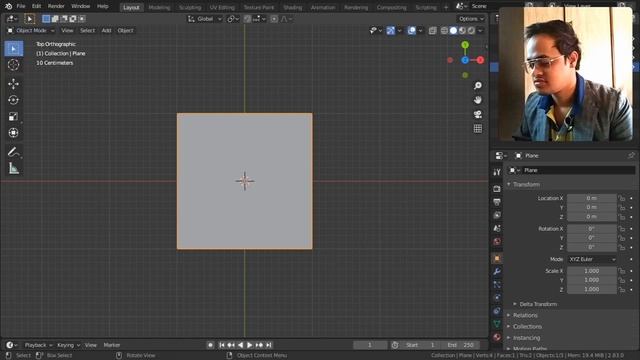Image resolution: width=640 pixels, height=360 pixels.
Task: Toggle snapping magnet button
Action: tap(247, 19)
